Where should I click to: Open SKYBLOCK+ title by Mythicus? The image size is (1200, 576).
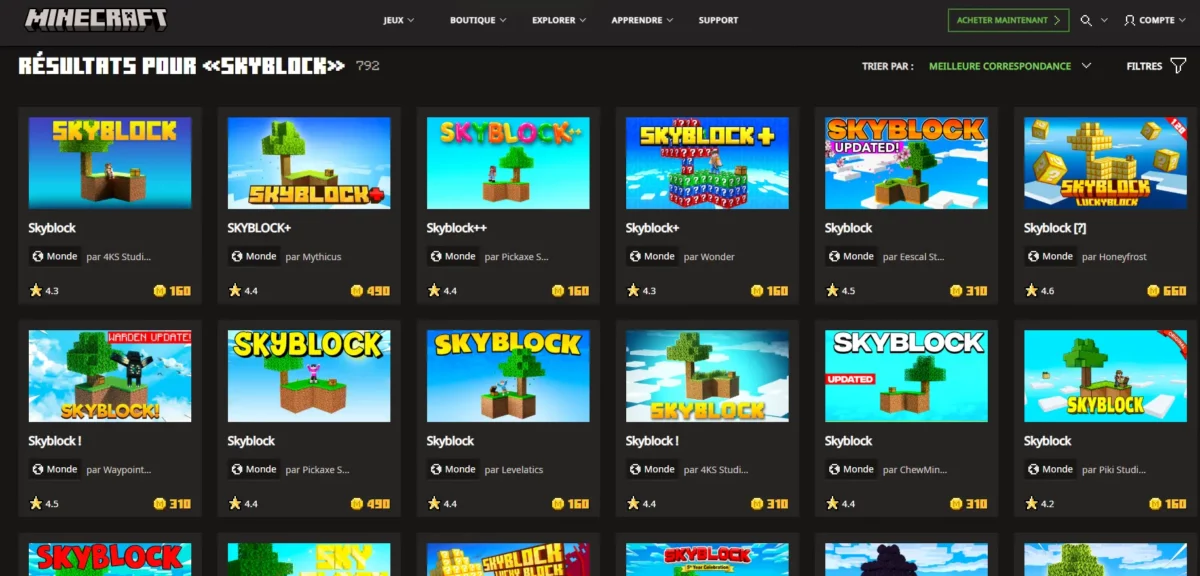pyautogui.click(x=259, y=228)
